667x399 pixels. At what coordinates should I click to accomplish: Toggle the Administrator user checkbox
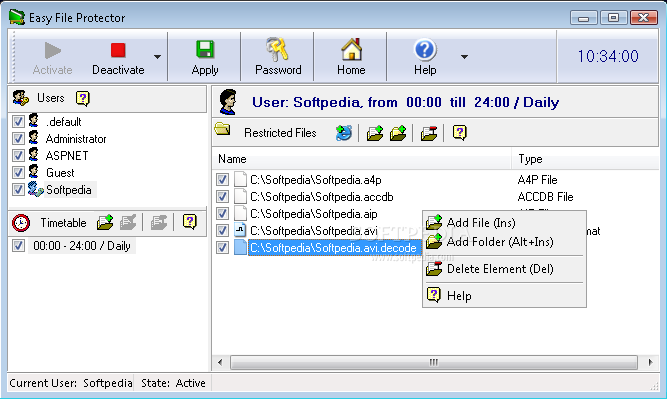pyautogui.click(x=18, y=139)
